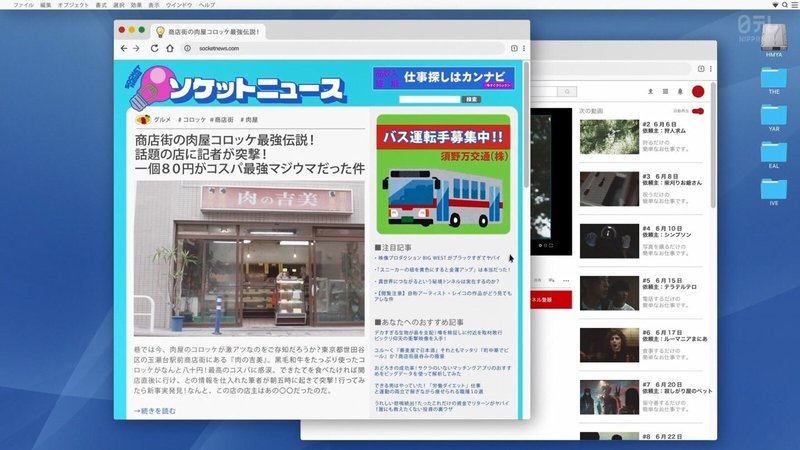Toggle the autoplay switch in video window
Screen dimensions: 800x450
[x=698, y=111]
